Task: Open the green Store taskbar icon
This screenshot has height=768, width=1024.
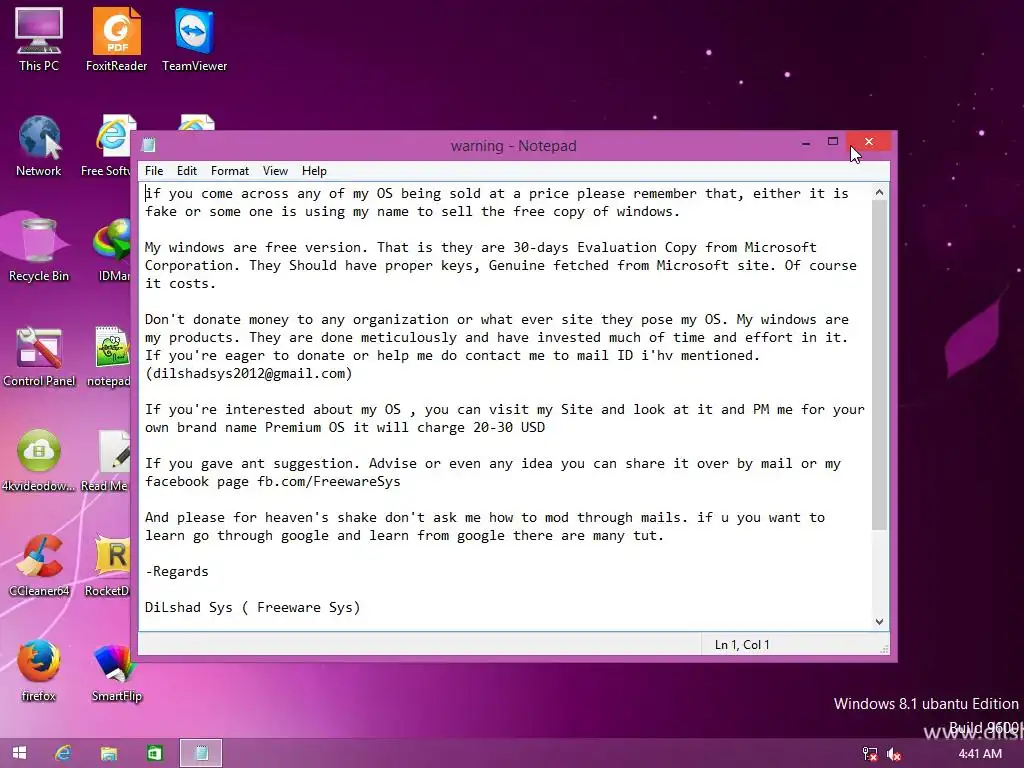Action: (155, 753)
